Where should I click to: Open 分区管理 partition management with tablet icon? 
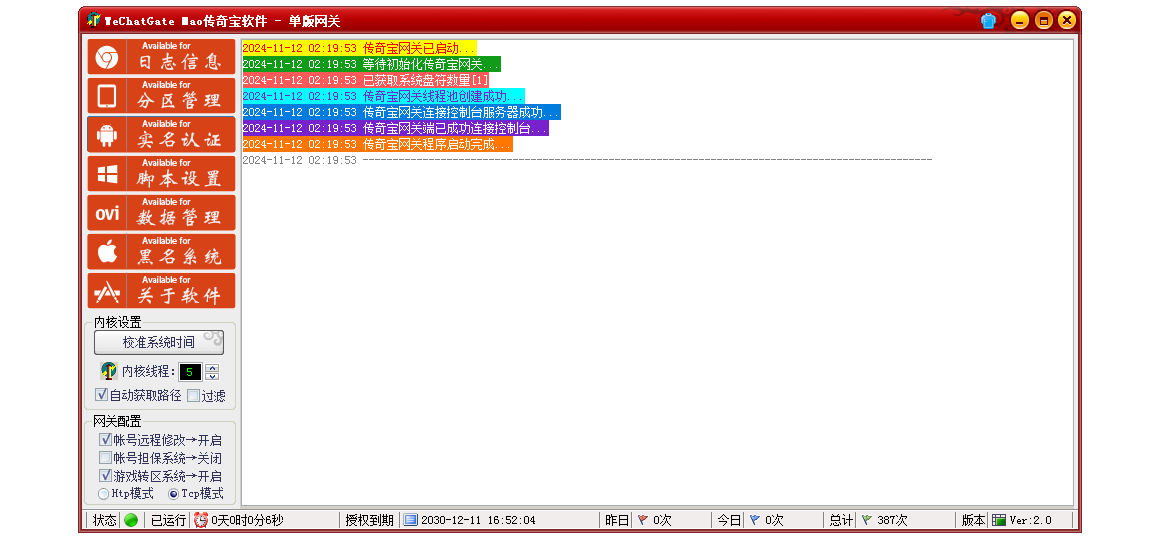coord(161,96)
